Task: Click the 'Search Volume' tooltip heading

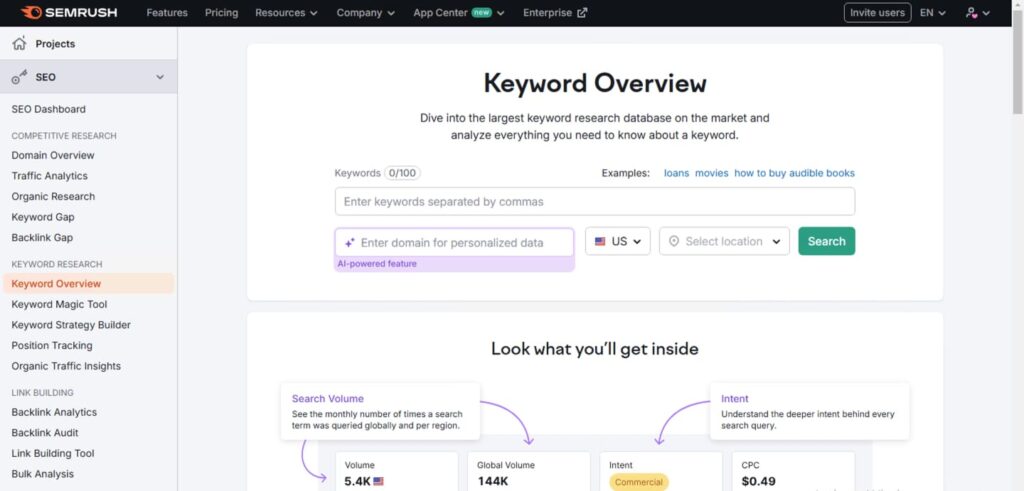Action: [x=328, y=398]
